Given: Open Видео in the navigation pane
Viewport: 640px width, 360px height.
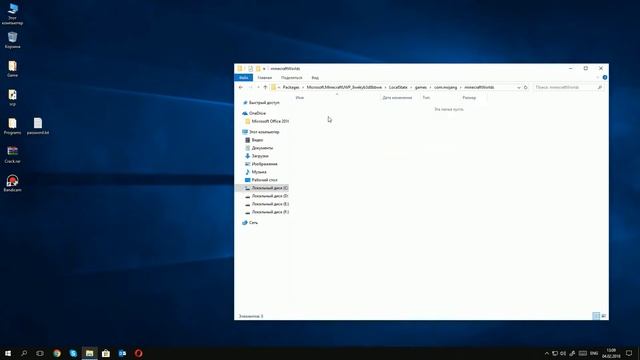Looking at the screenshot, I should pyautogui.click(x=257, y=140).
